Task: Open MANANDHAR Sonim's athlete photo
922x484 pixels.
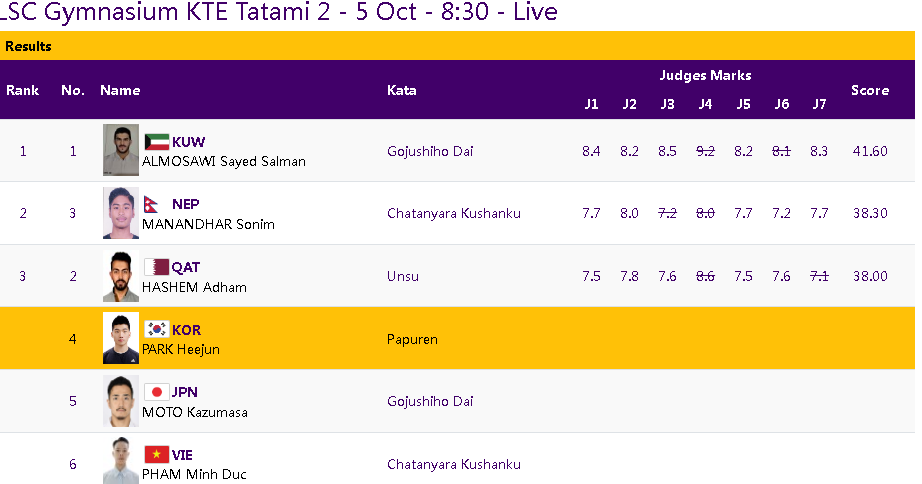Action: coord(121,213)
